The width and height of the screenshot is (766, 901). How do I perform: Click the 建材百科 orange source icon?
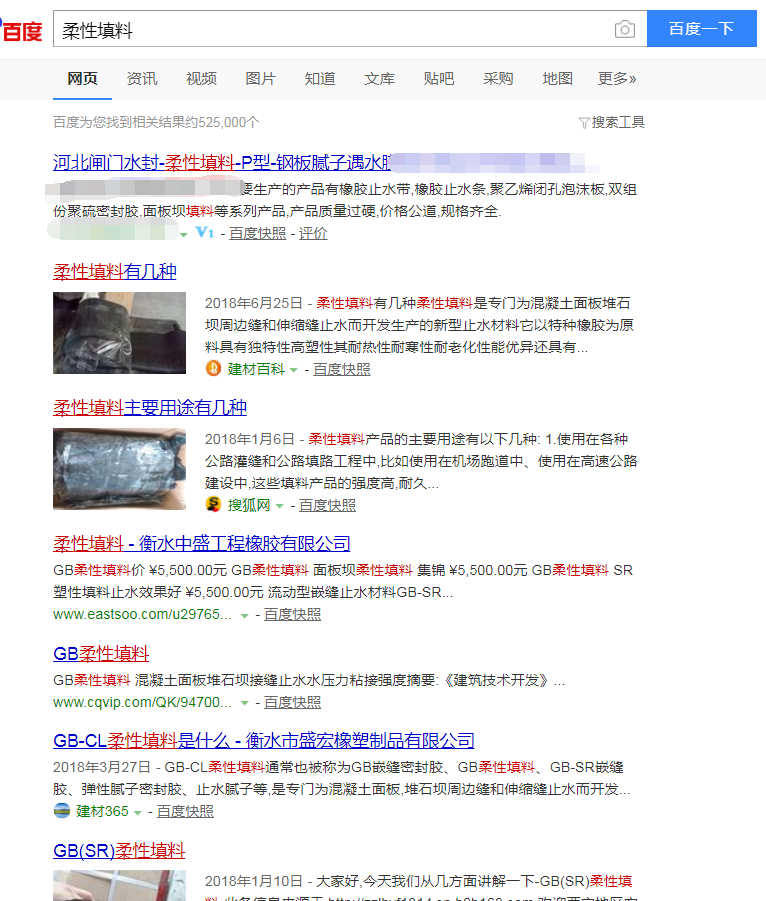coord(213,368)
